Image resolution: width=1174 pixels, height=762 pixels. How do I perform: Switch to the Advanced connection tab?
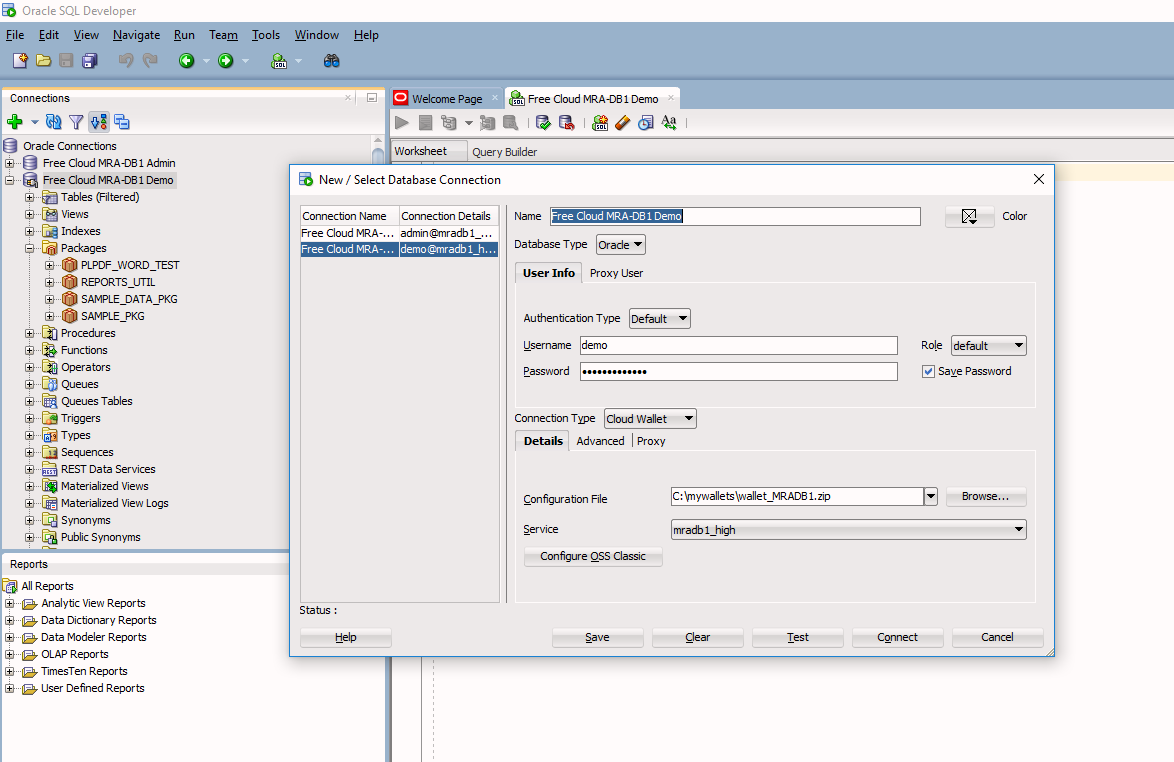point(600,441)
